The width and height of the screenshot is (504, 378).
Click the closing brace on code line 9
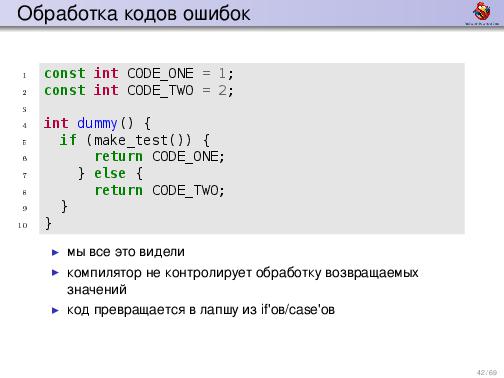point(64,207)
